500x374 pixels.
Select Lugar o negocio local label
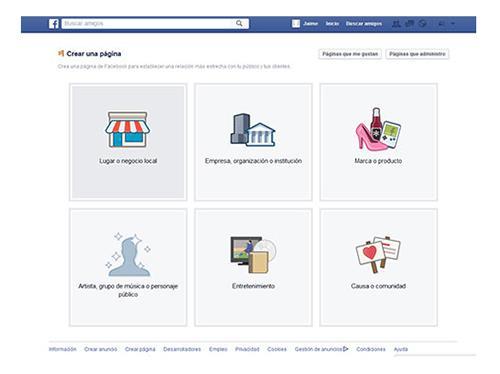(128, 161)
